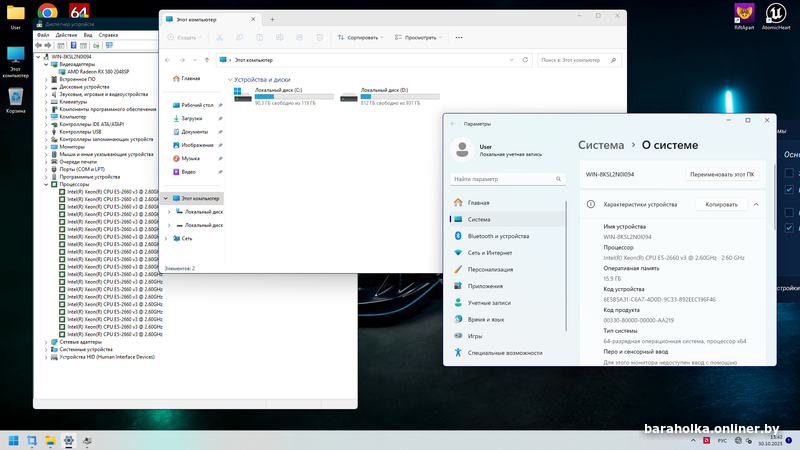Viewport: 800px width, 450px height.
Task: Click the refresh icon in Explorer address bar
Action: 523,60
